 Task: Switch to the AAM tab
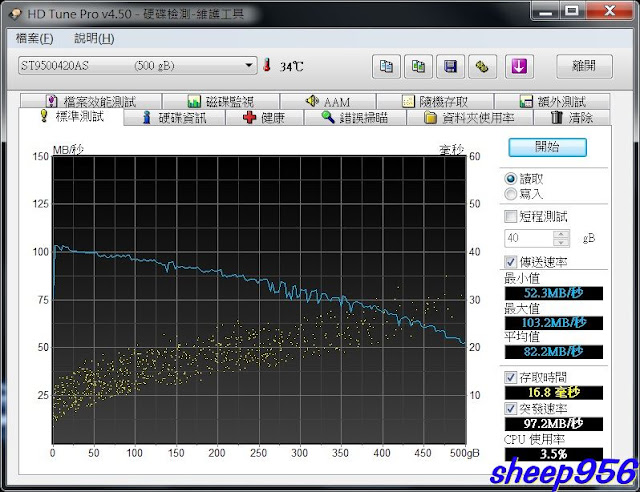click(x=328, y=101)
